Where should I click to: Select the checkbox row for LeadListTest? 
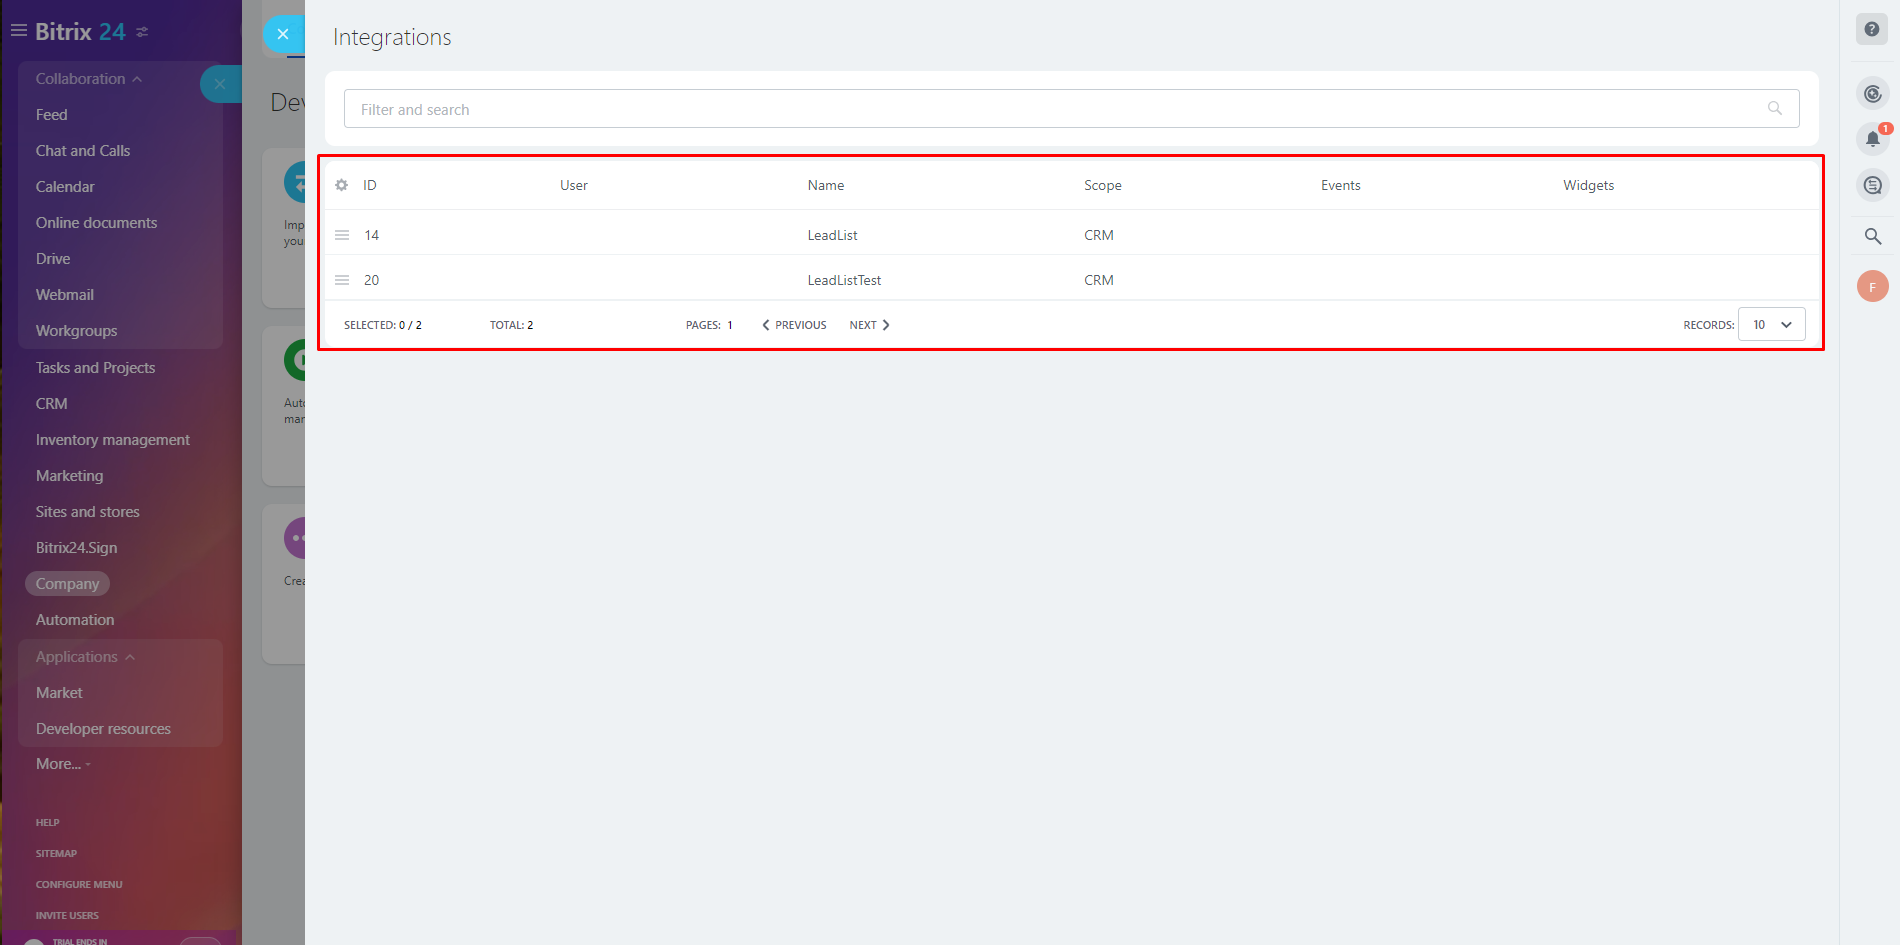coord(341,279)
